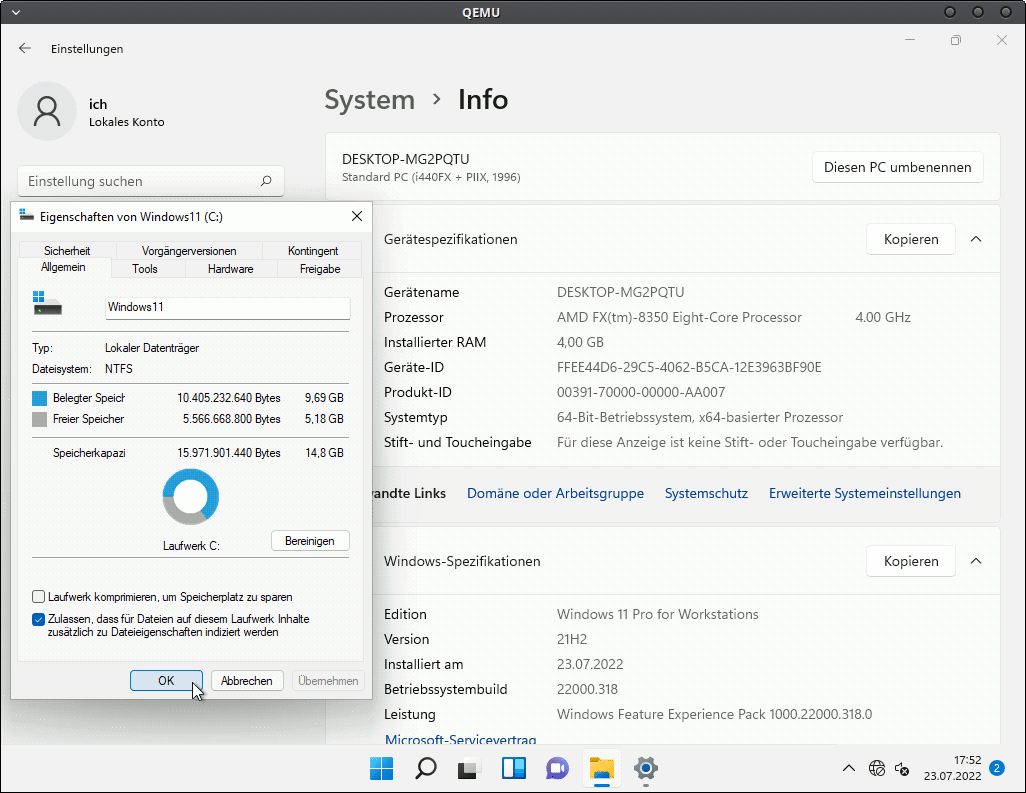Viewport: 1026px width, 793px height.
Task: Open notification badge showing 2
Action: [997, 768]
